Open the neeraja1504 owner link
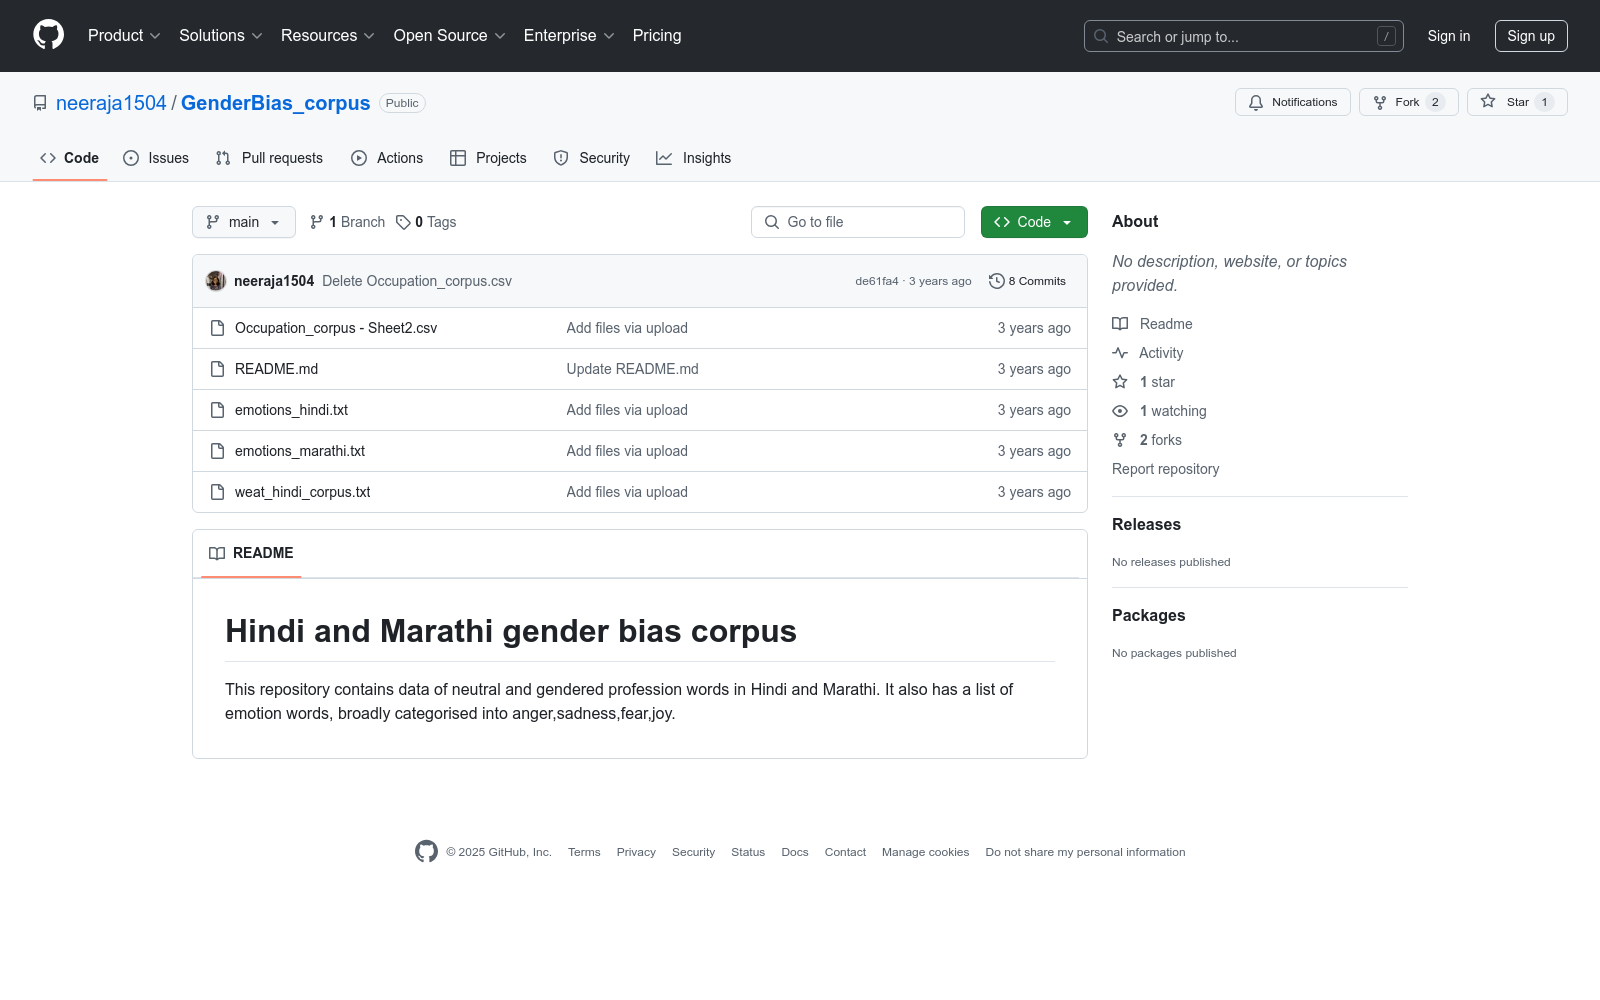Screen dimensions: 1600x1000 (111, 103)
